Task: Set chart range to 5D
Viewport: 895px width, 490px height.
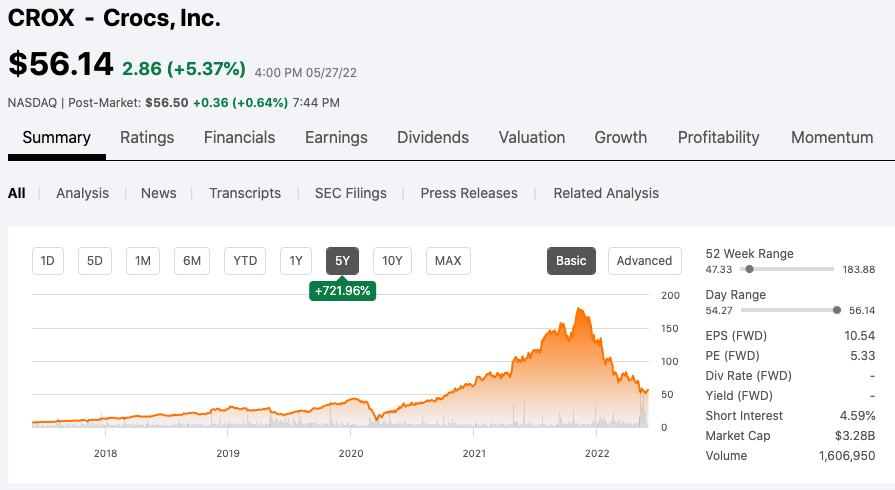Action: pos(95,261)
